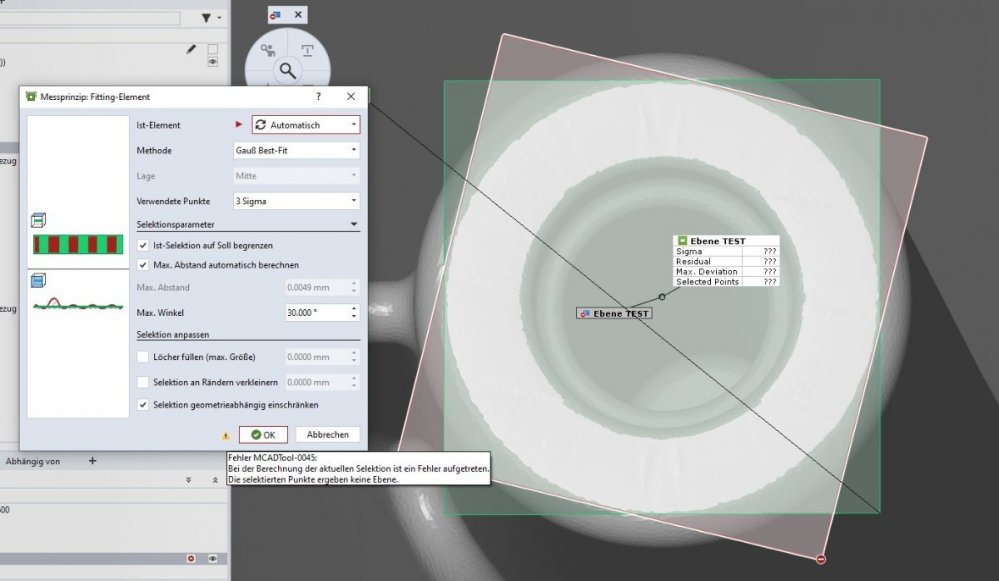Open the Abhängig von tab

click(x=33, y=461)
